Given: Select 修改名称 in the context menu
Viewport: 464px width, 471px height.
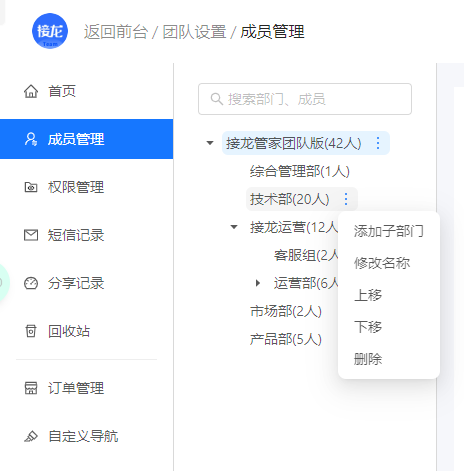Looking at the screenshot, I should click(x=382, y=263).
